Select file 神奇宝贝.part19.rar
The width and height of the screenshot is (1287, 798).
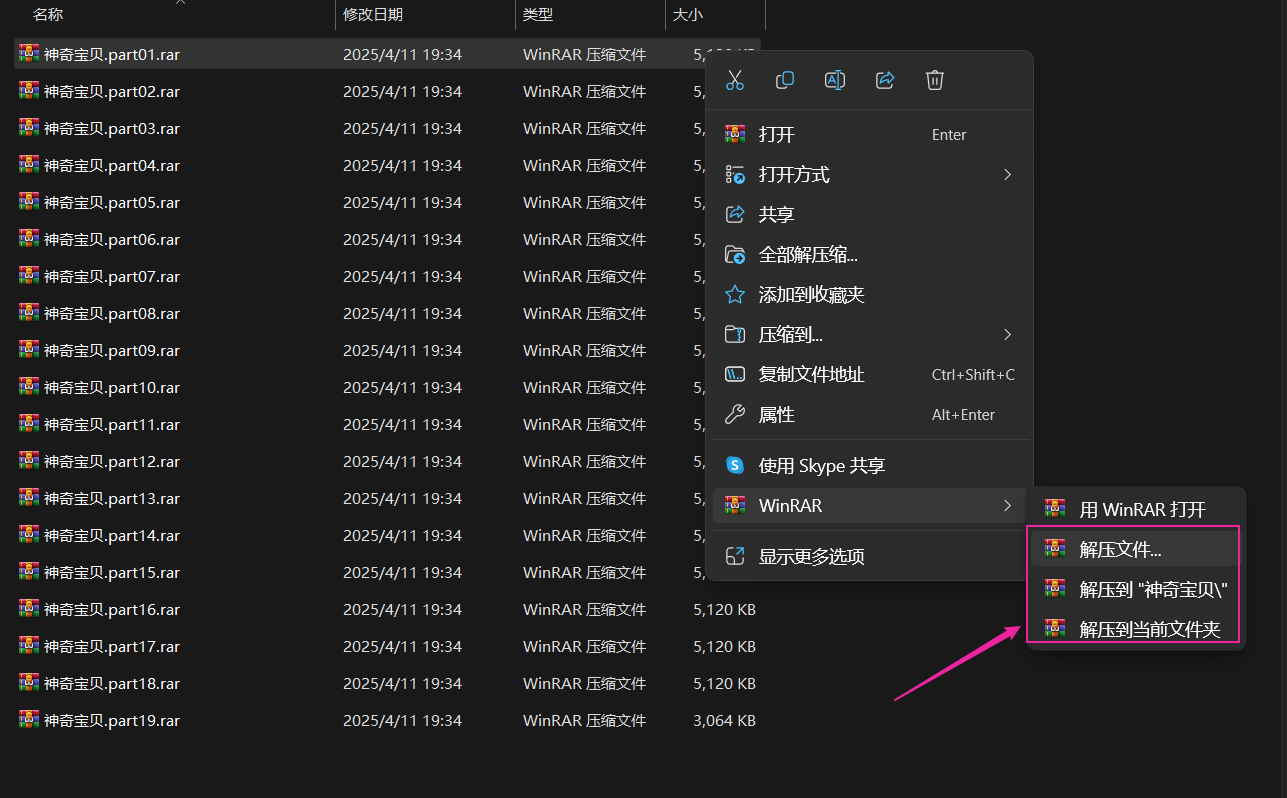pyautogui.click(x=111, y=720)
